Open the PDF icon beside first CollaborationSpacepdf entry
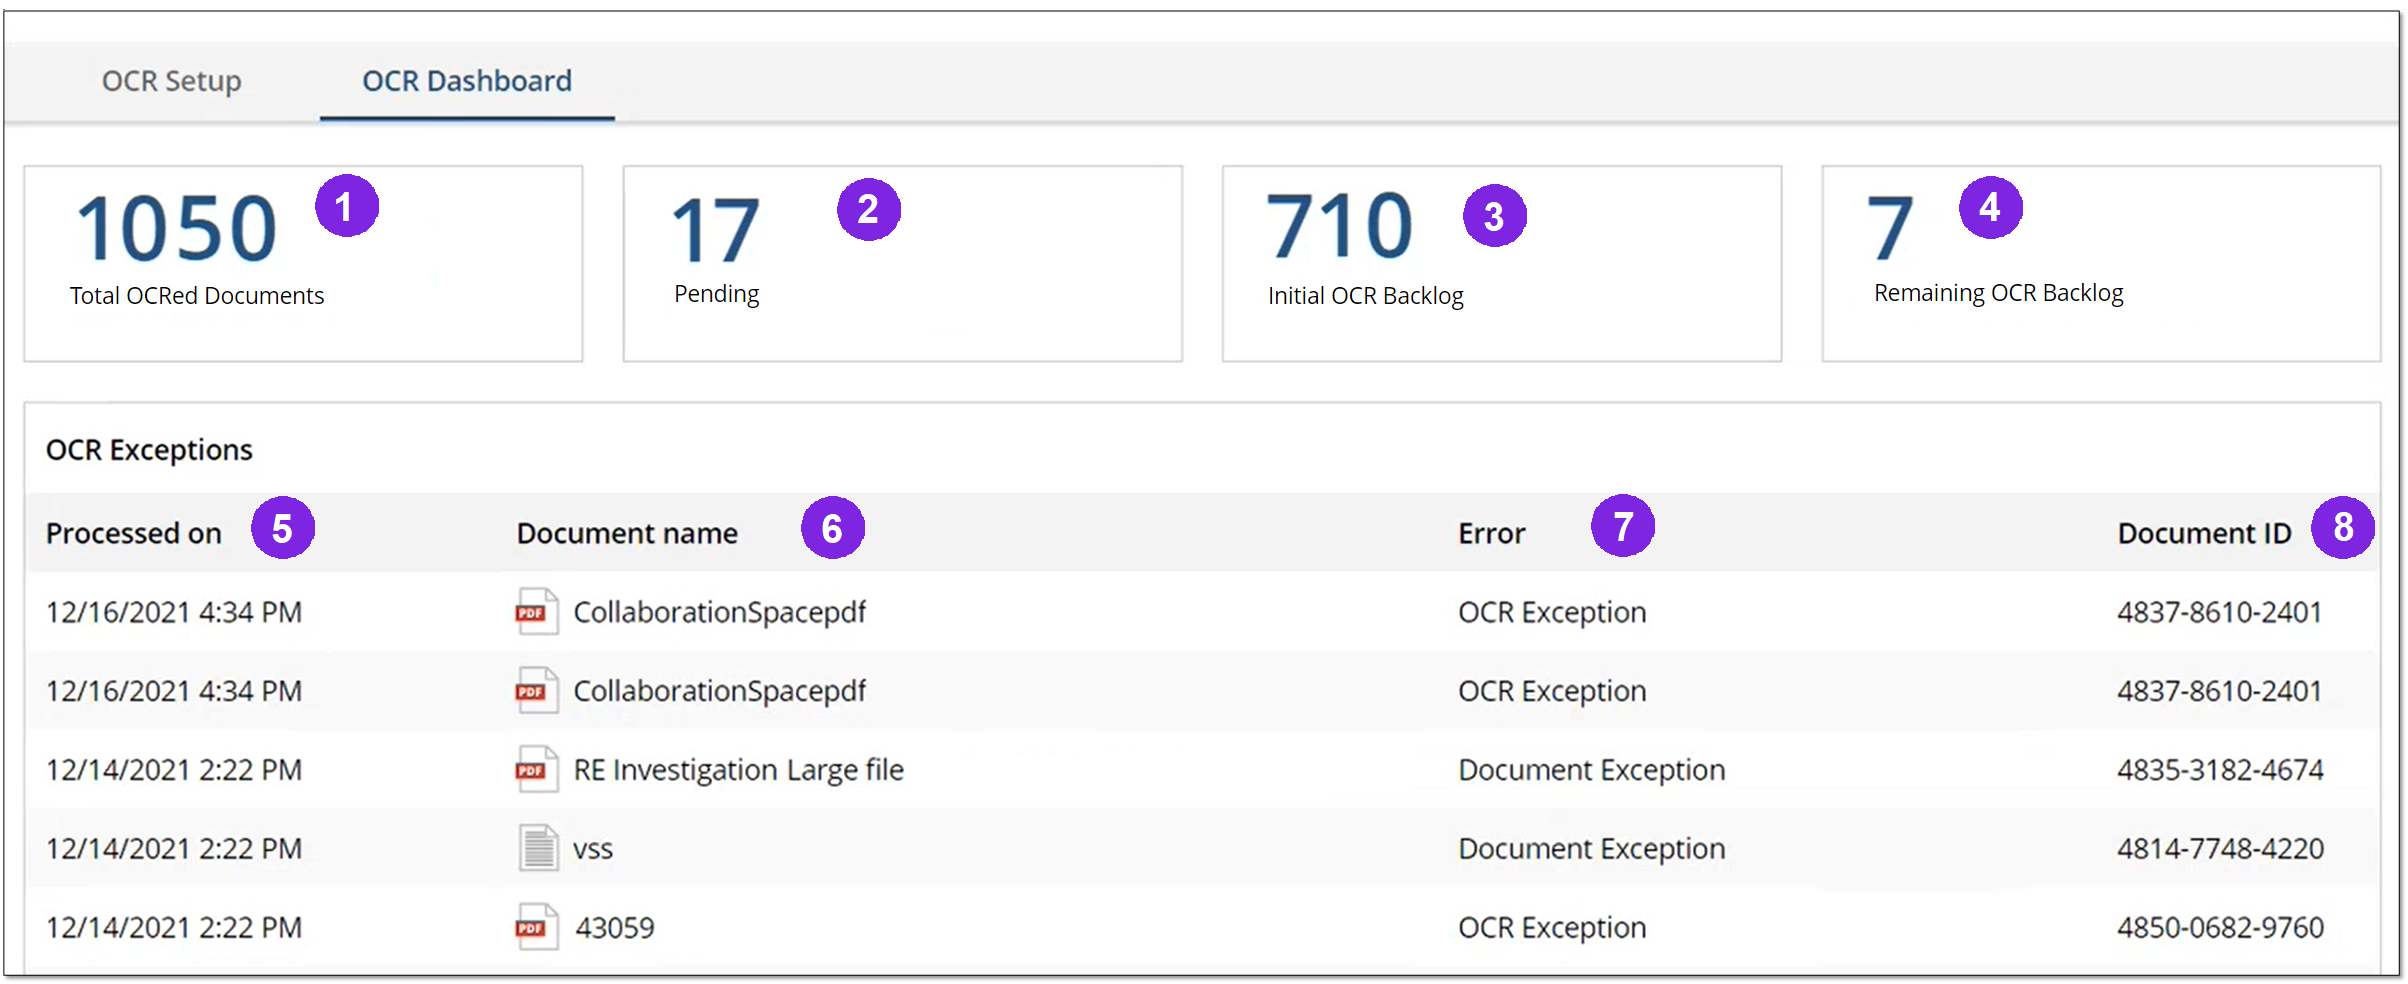 click(535, 611)
